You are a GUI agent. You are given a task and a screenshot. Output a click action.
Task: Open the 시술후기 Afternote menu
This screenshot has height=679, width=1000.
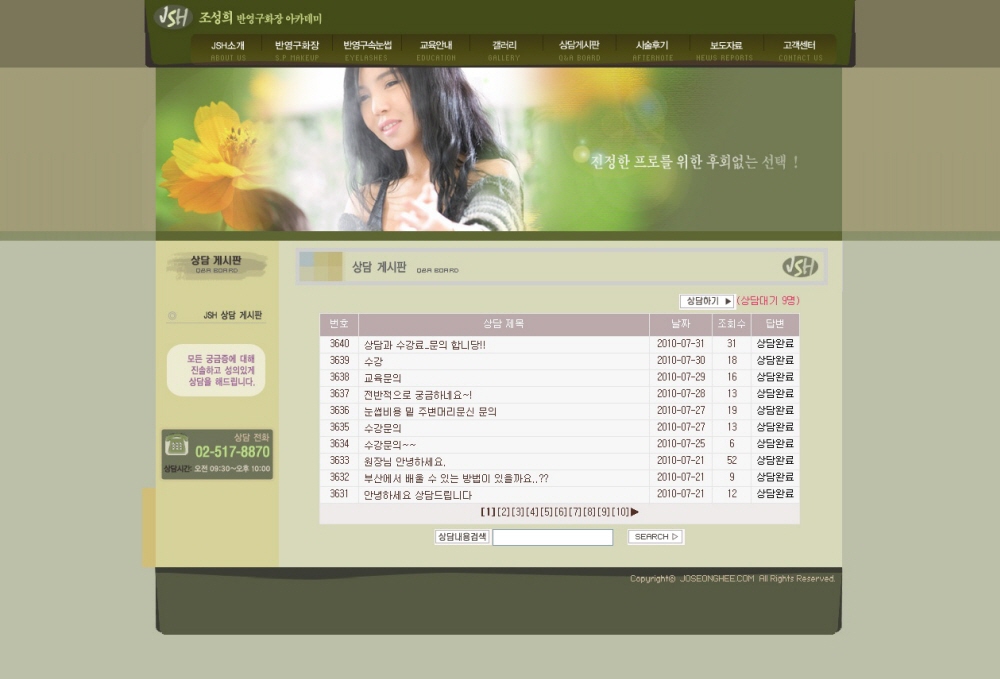[652, 50]
